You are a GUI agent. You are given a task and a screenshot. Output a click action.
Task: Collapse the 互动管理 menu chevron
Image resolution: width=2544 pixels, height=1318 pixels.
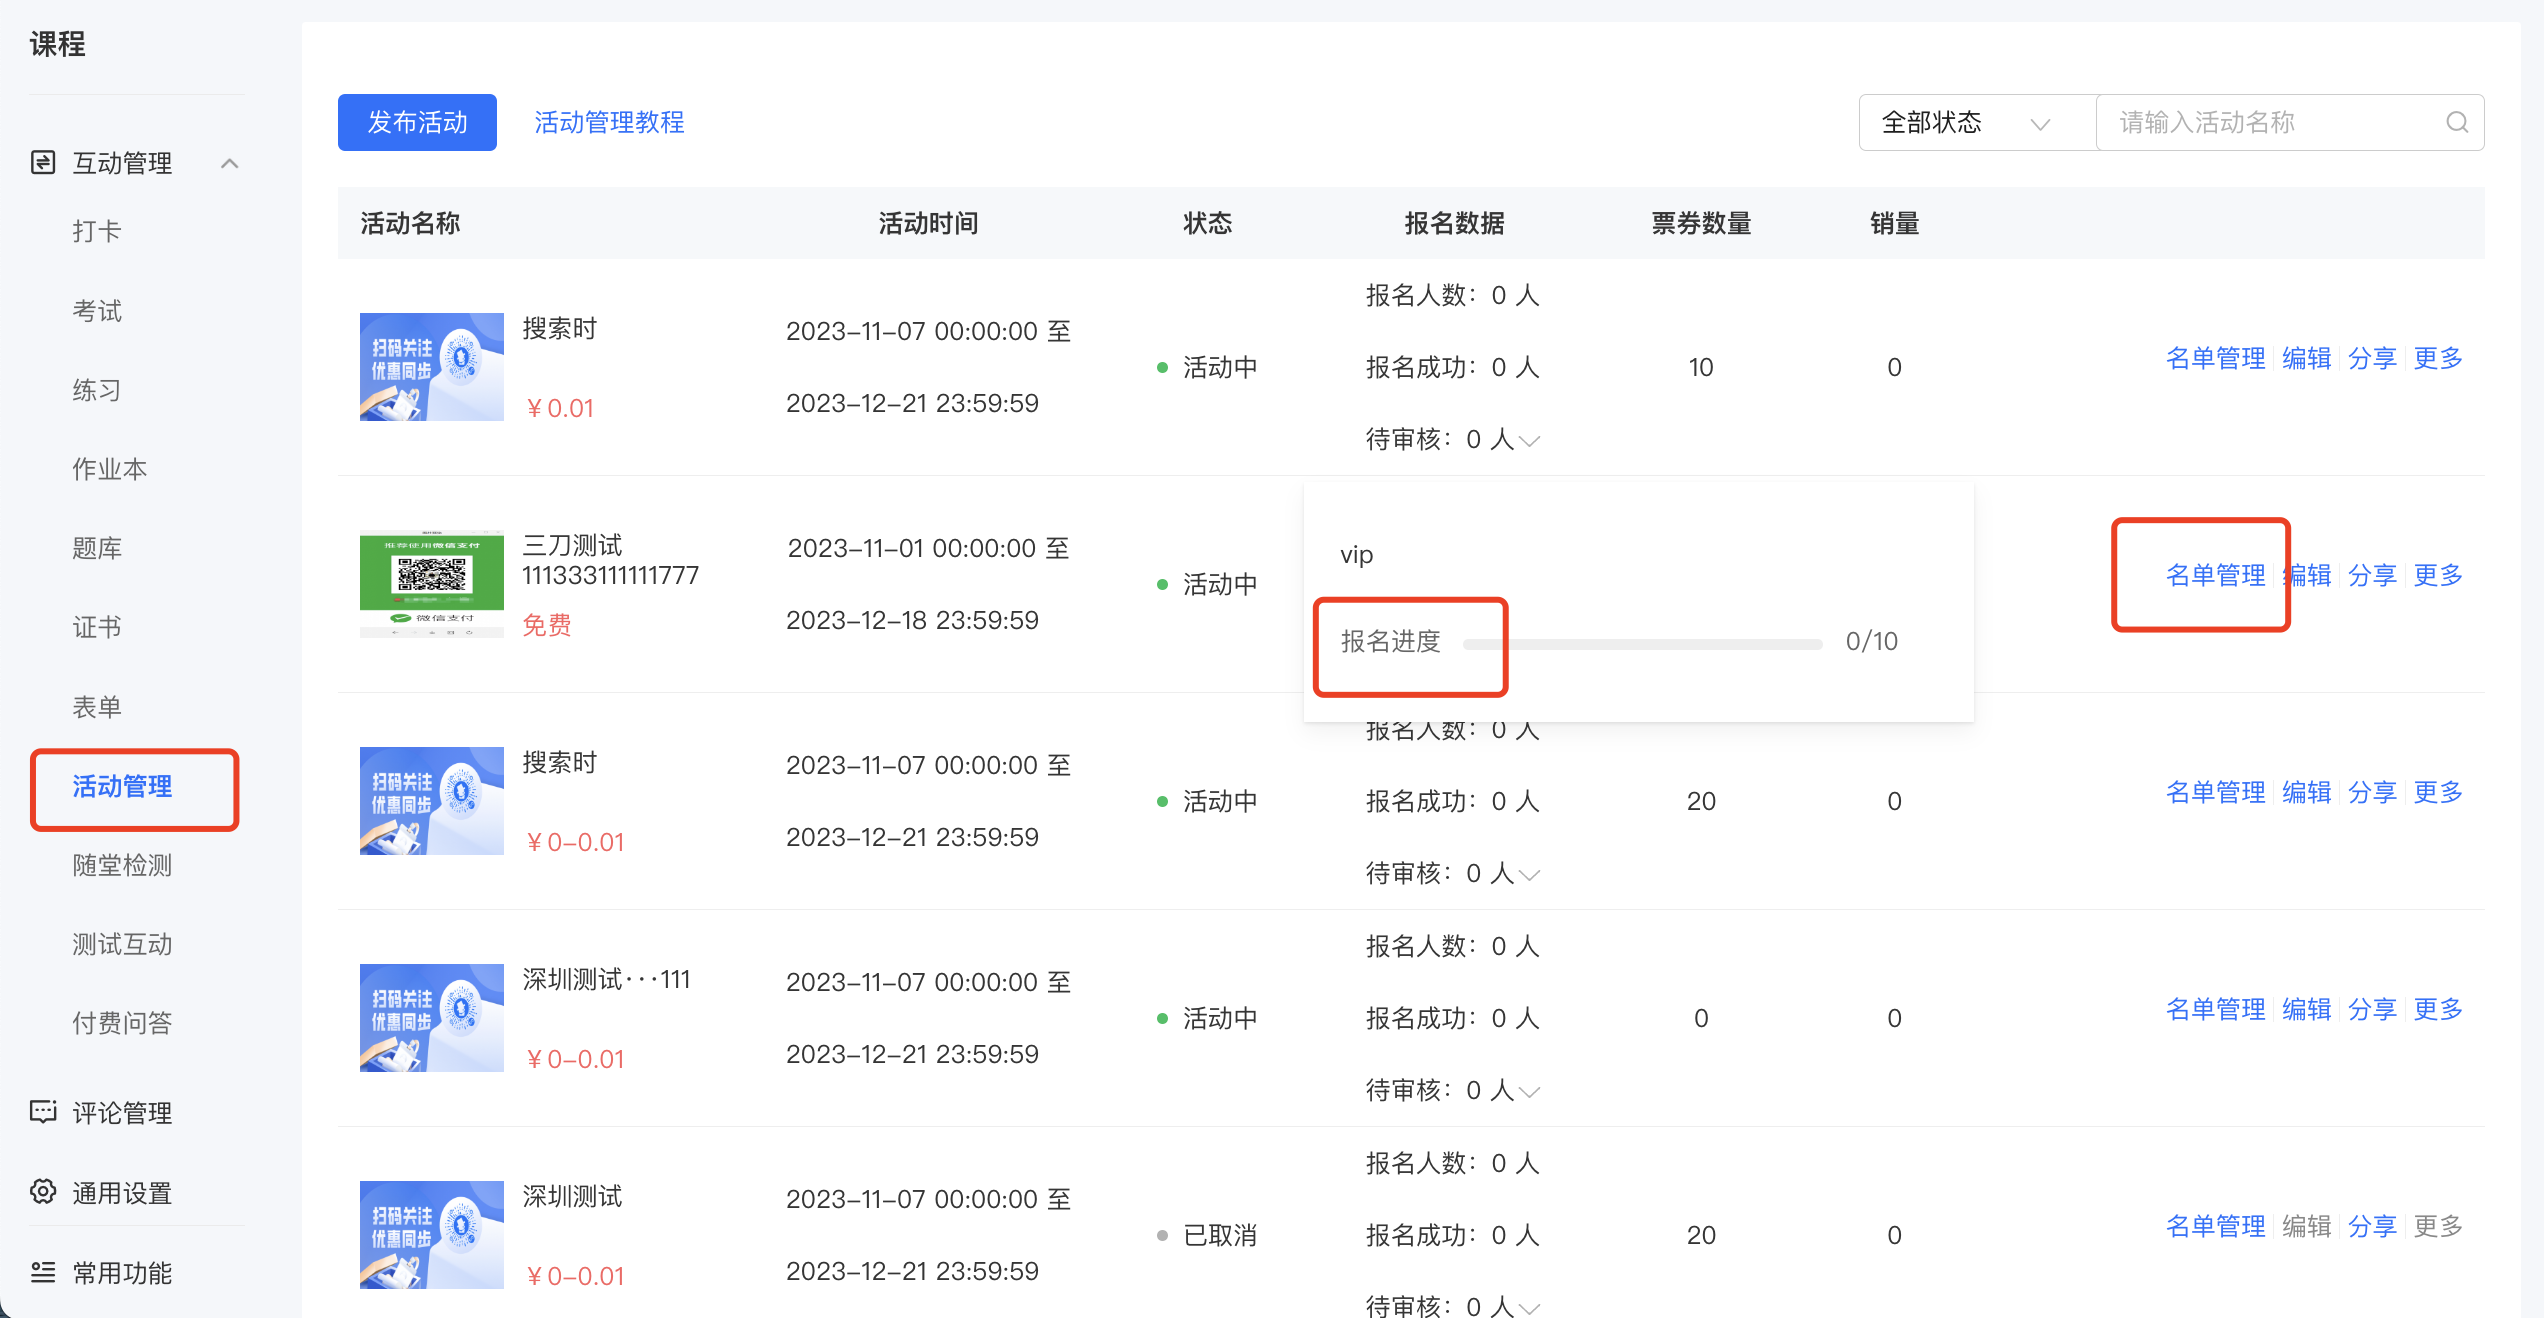pos(230,163)
